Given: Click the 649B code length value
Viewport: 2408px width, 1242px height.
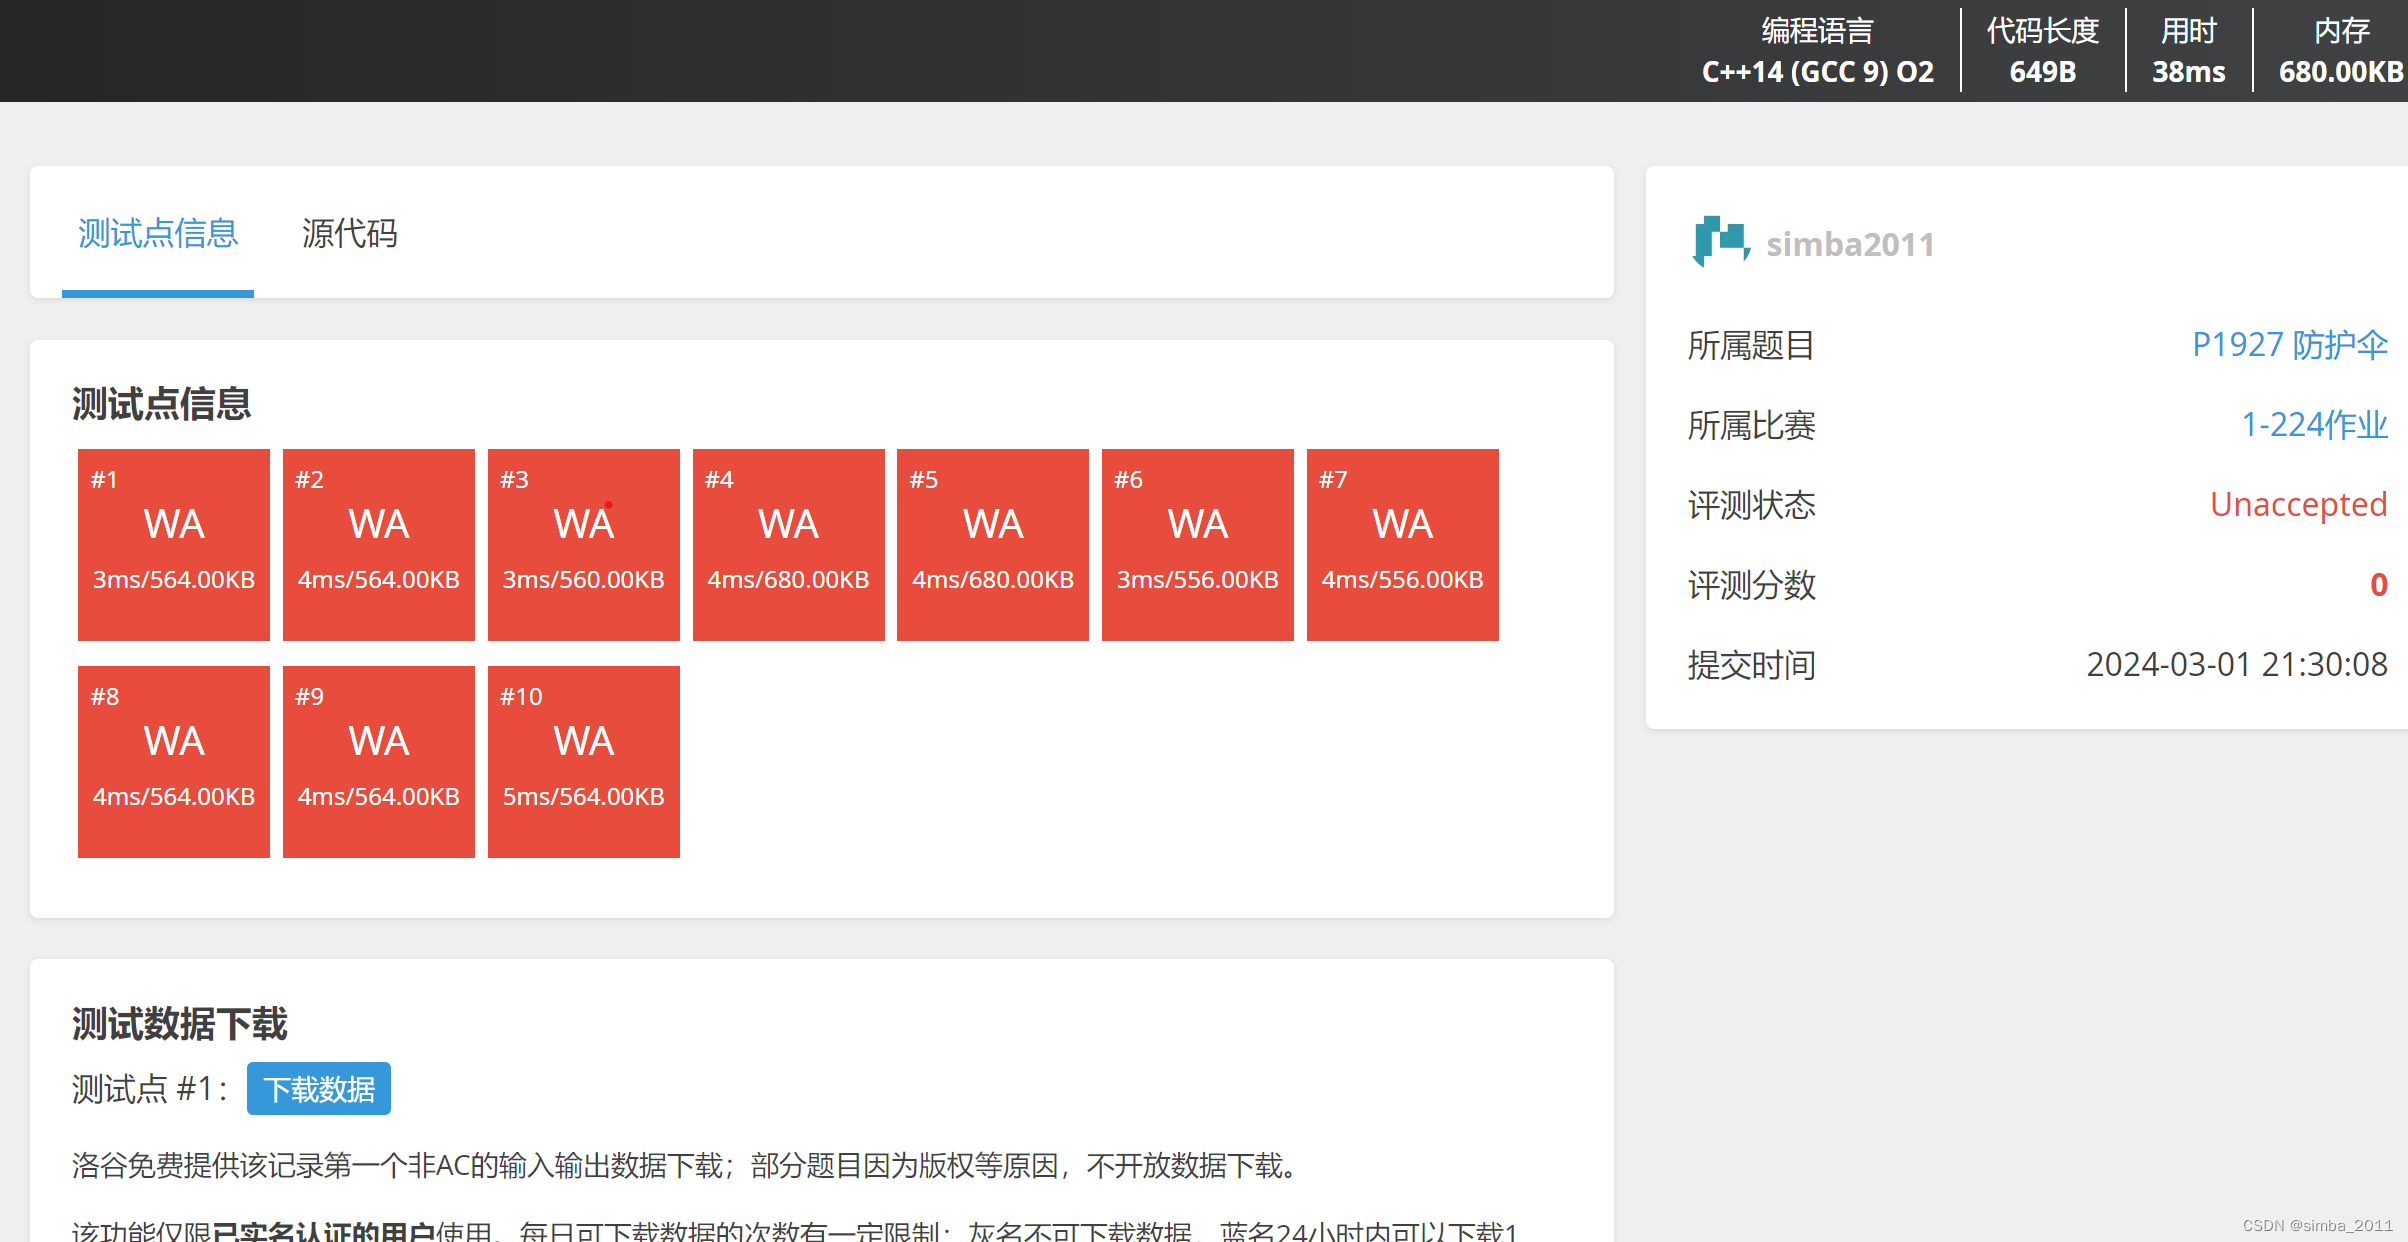Looking at the screenshot, I should (2042, 72).
